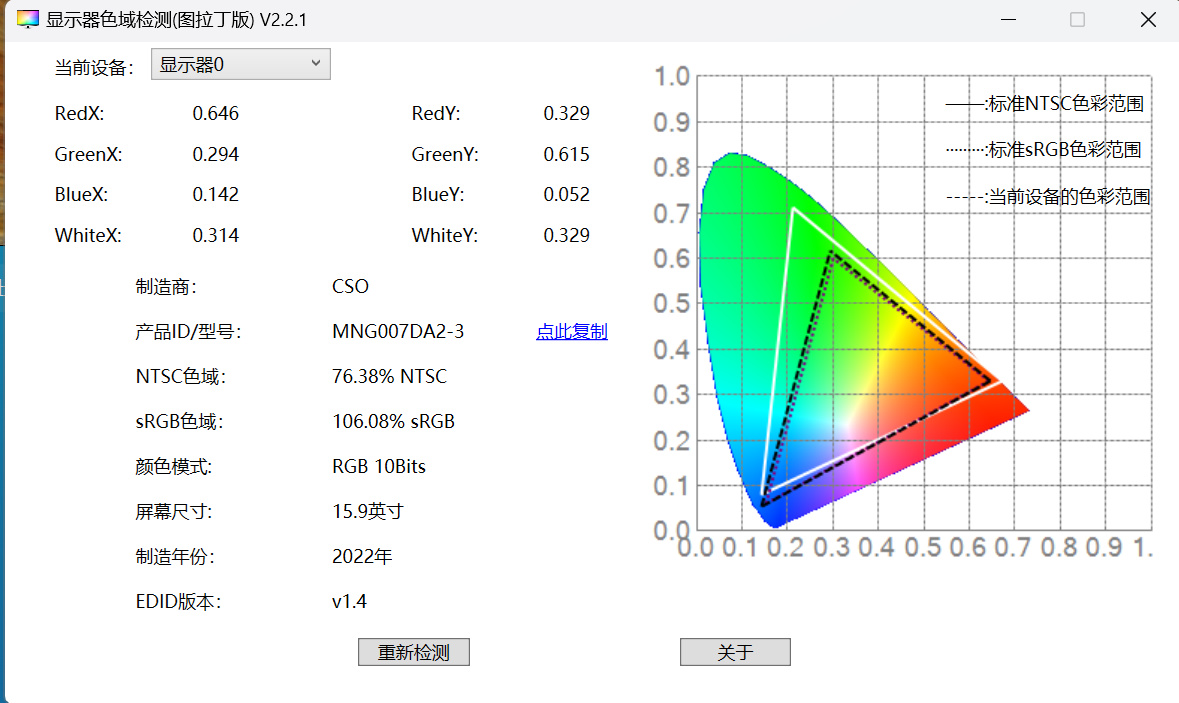The width and height of the screenshot is (1179, 703).
Task: Click the disabled maximize window button
Action: click(x=1077, y=20)
